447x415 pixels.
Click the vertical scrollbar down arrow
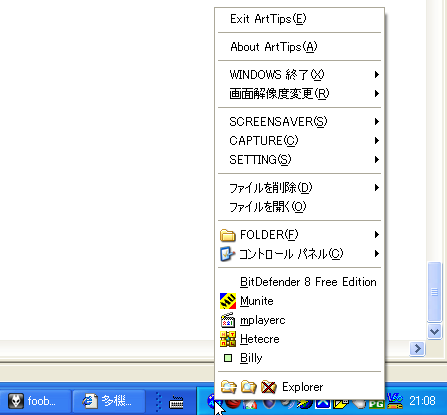[434, 331]
